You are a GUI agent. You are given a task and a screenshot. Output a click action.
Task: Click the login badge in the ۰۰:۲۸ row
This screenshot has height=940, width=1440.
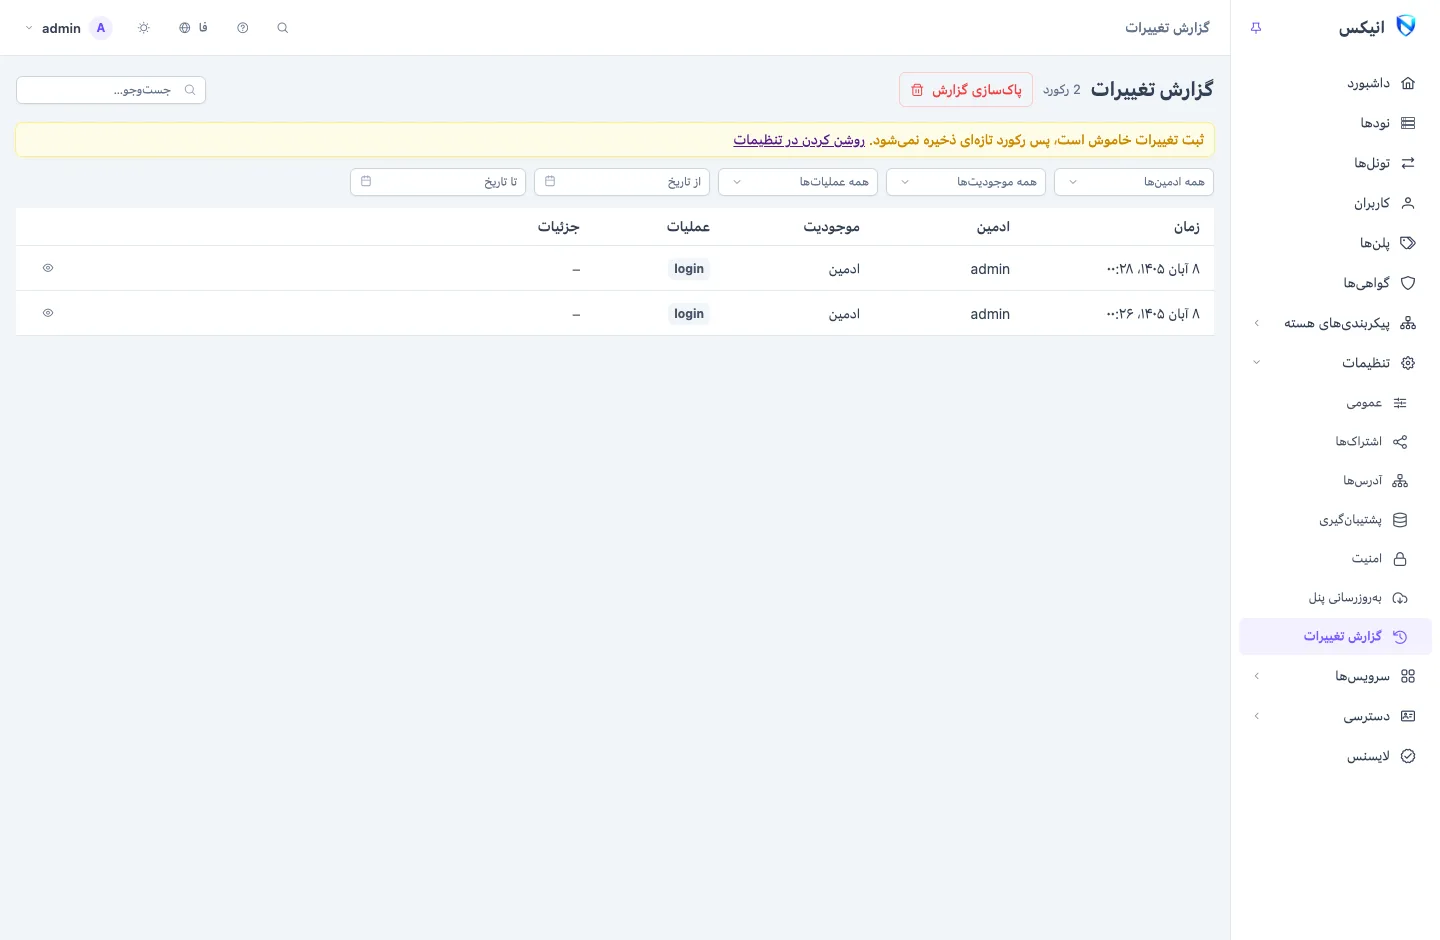[689, 269]
